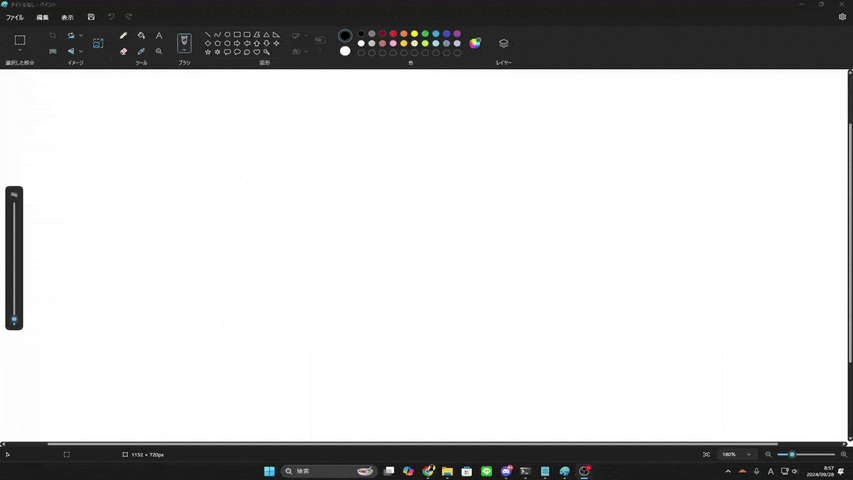The height and width of the screenshot is (480, 853).
Task: Click the Rotate image icon
Action: [71, 35]
